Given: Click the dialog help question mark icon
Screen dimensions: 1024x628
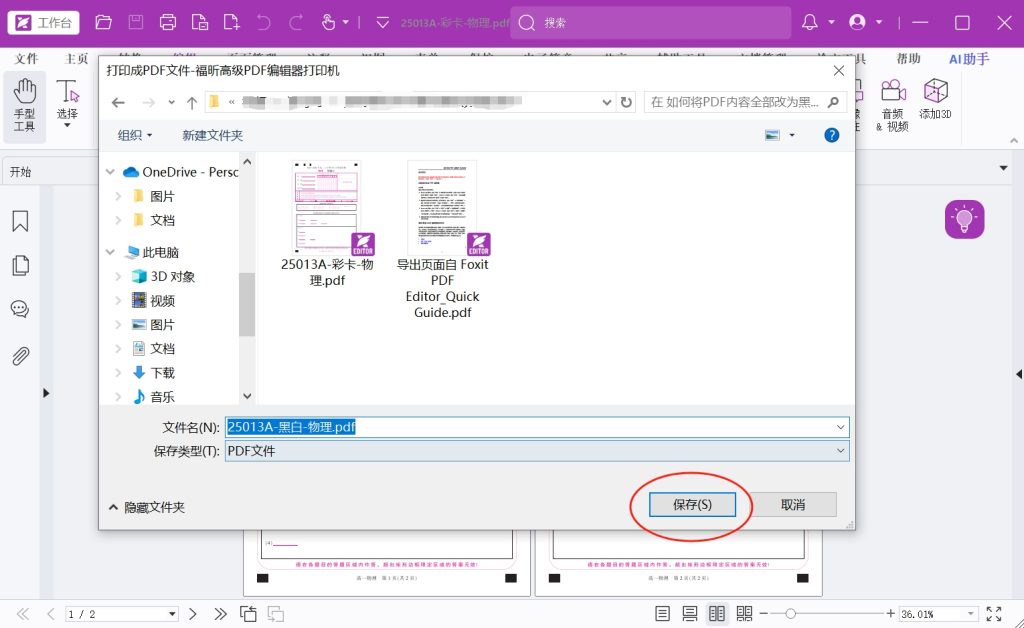Looking at the screenshot, I should (x=831, y=135).
